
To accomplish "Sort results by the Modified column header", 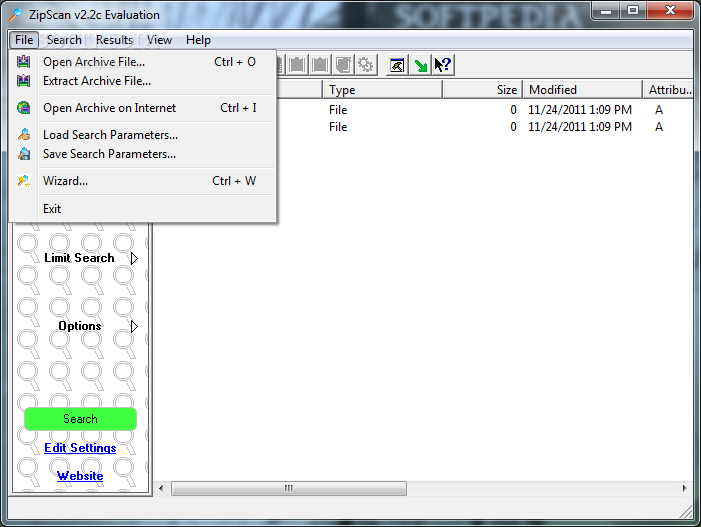I will (583, 89).
